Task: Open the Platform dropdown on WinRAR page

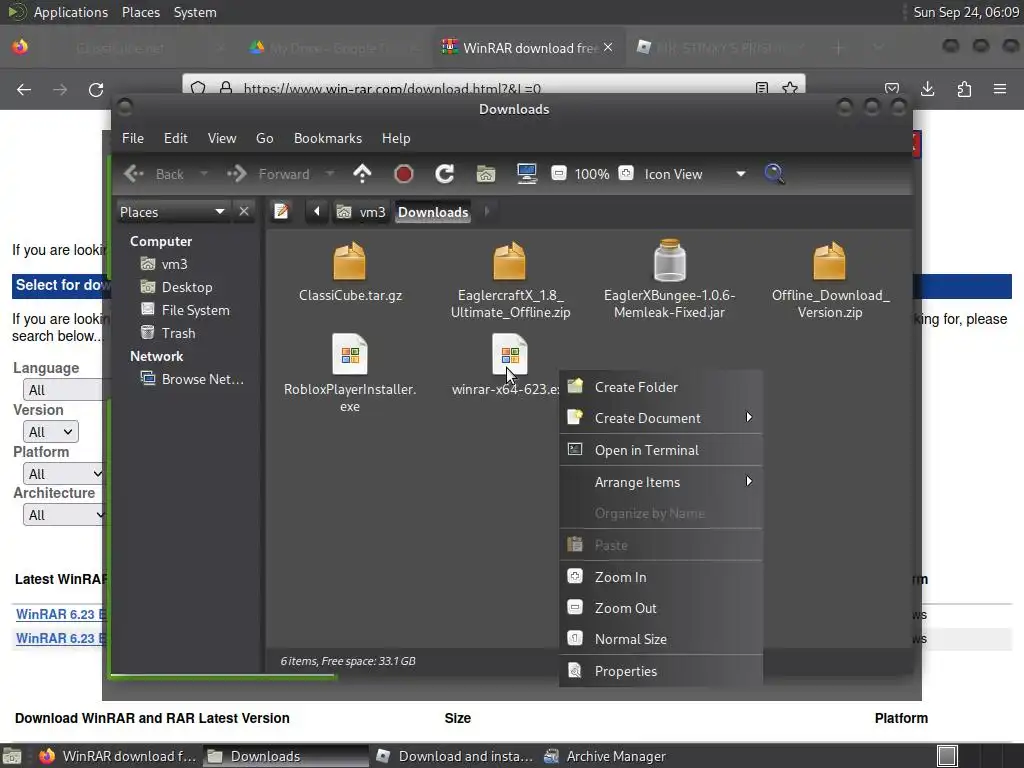Action: [x=63, y=473]
